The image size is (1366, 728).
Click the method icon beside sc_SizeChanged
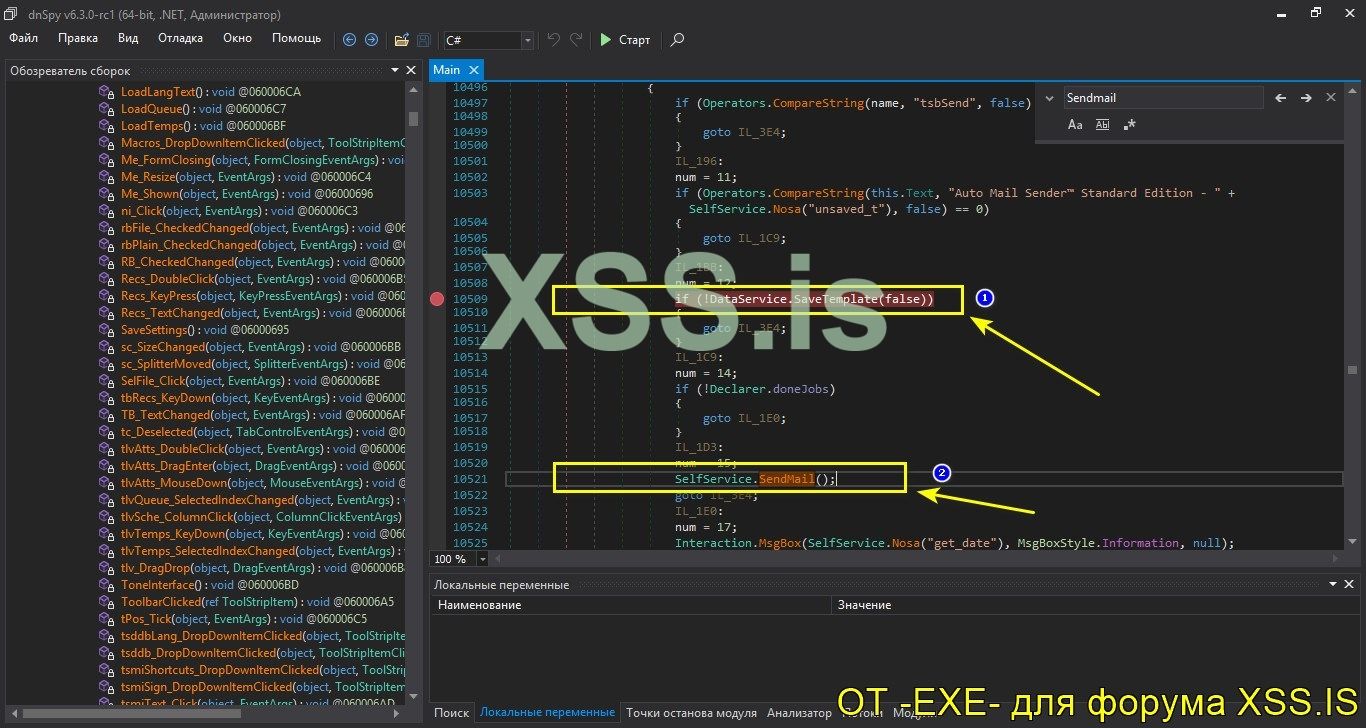coord(107,347)
